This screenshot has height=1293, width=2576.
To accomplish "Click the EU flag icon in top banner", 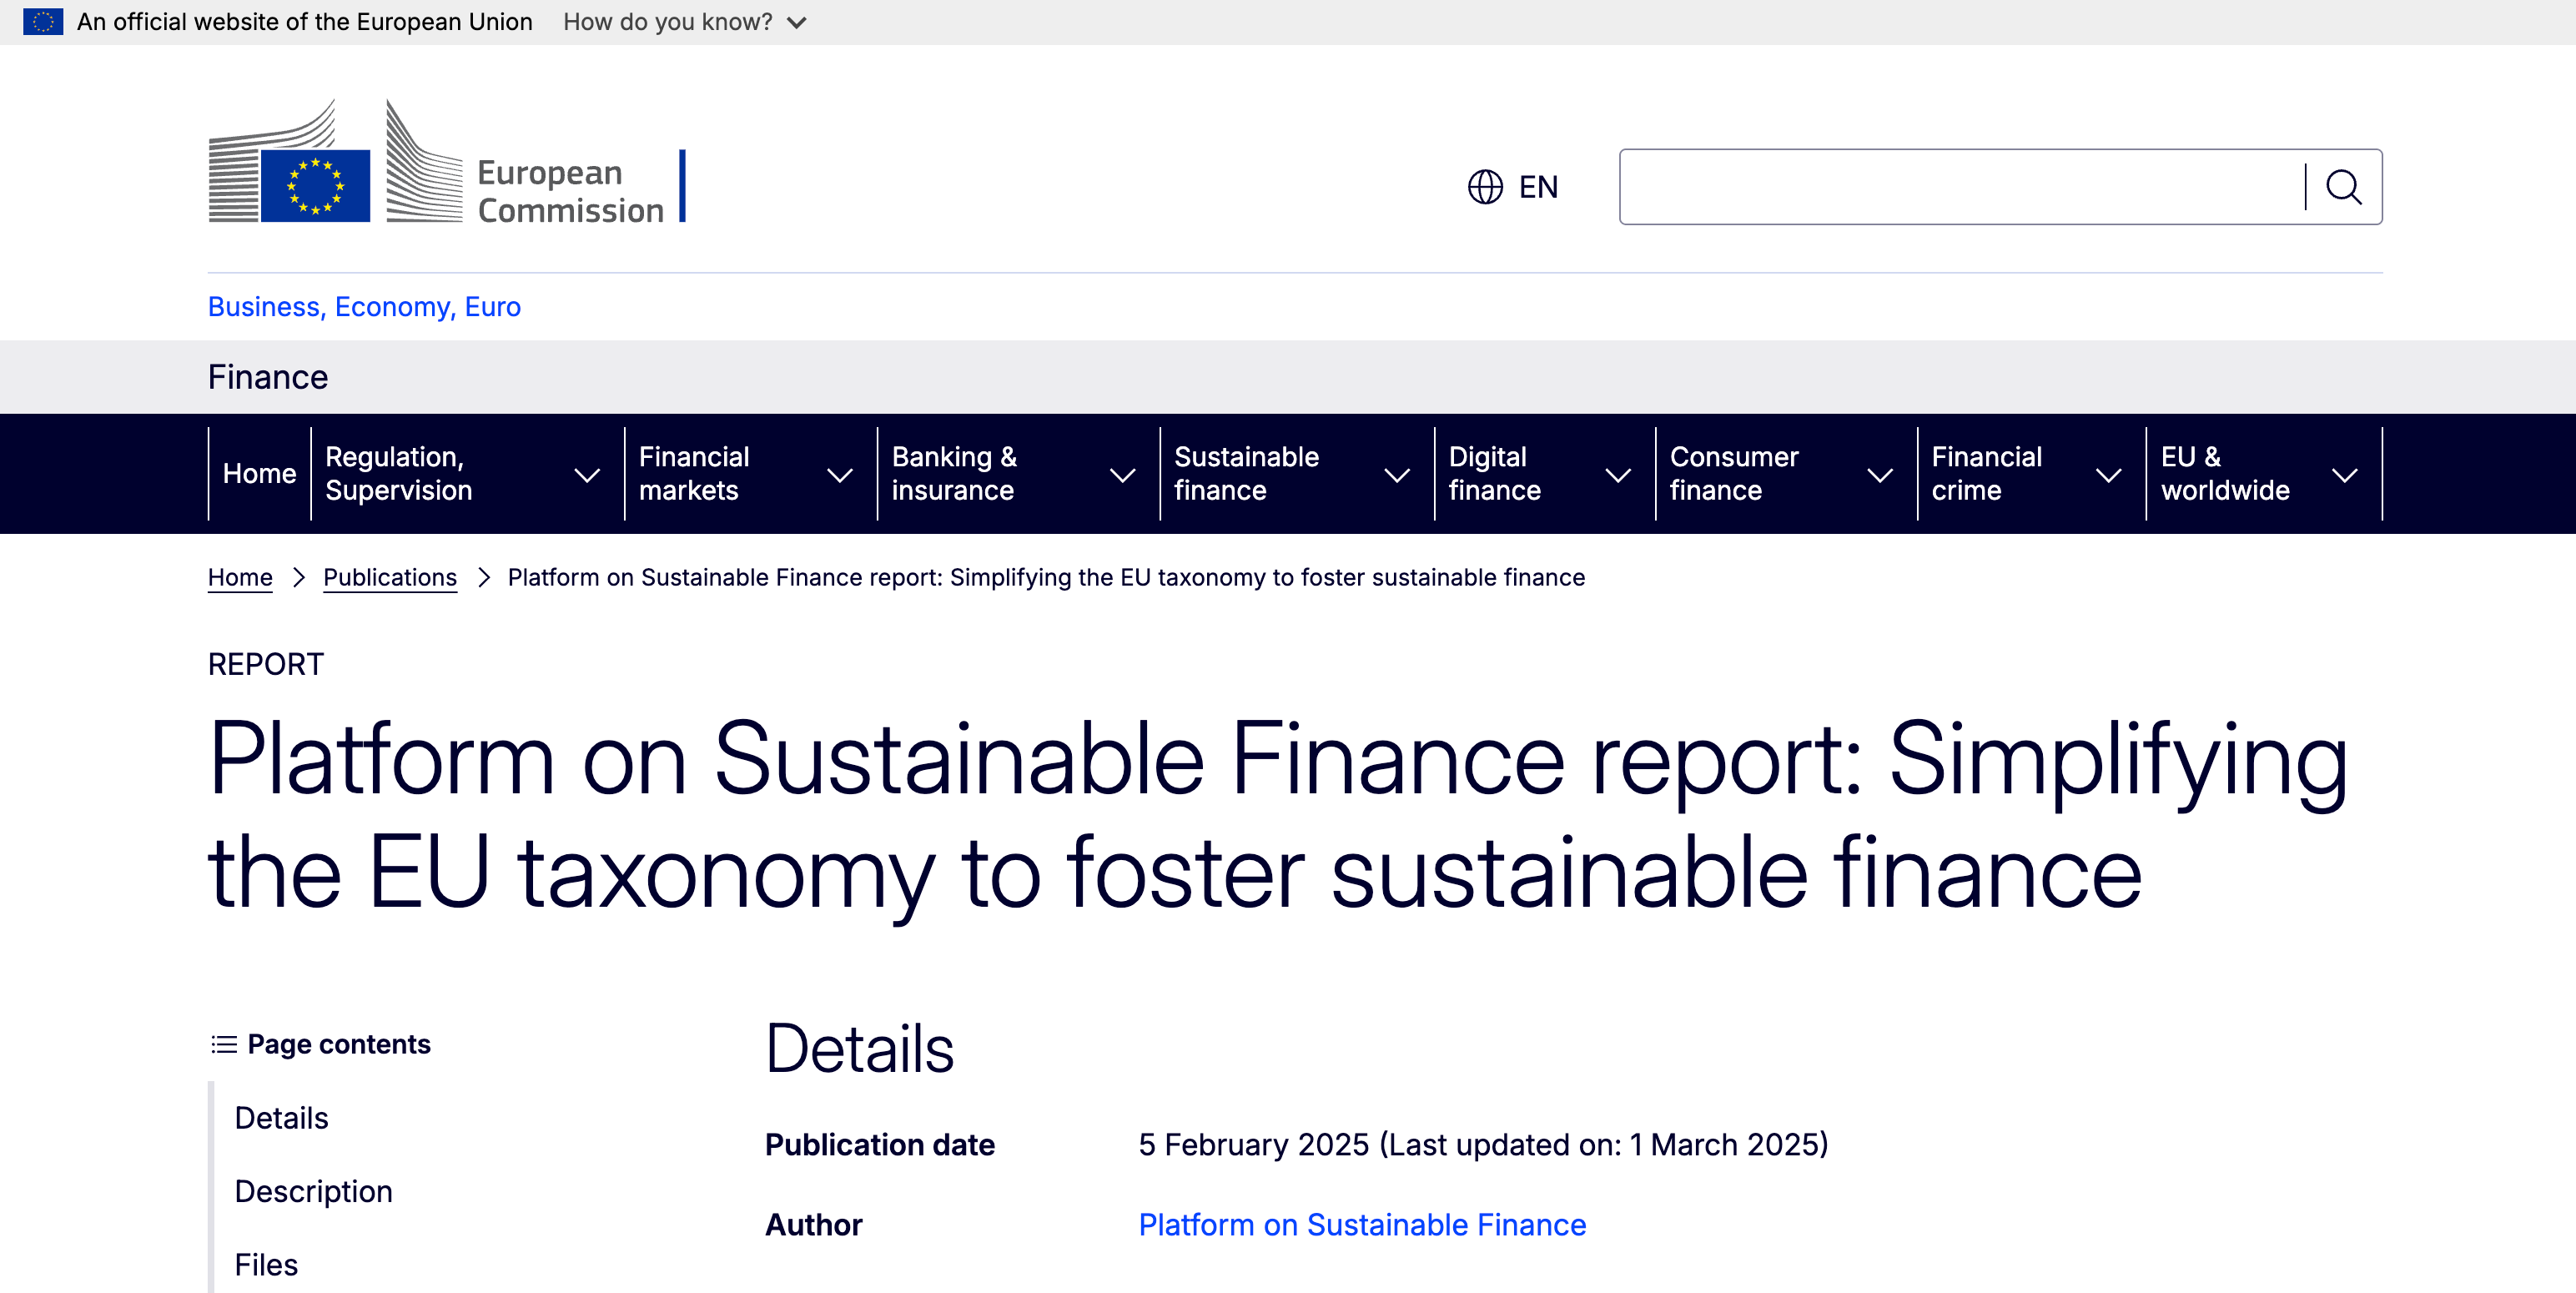I will tap(43, 22).
